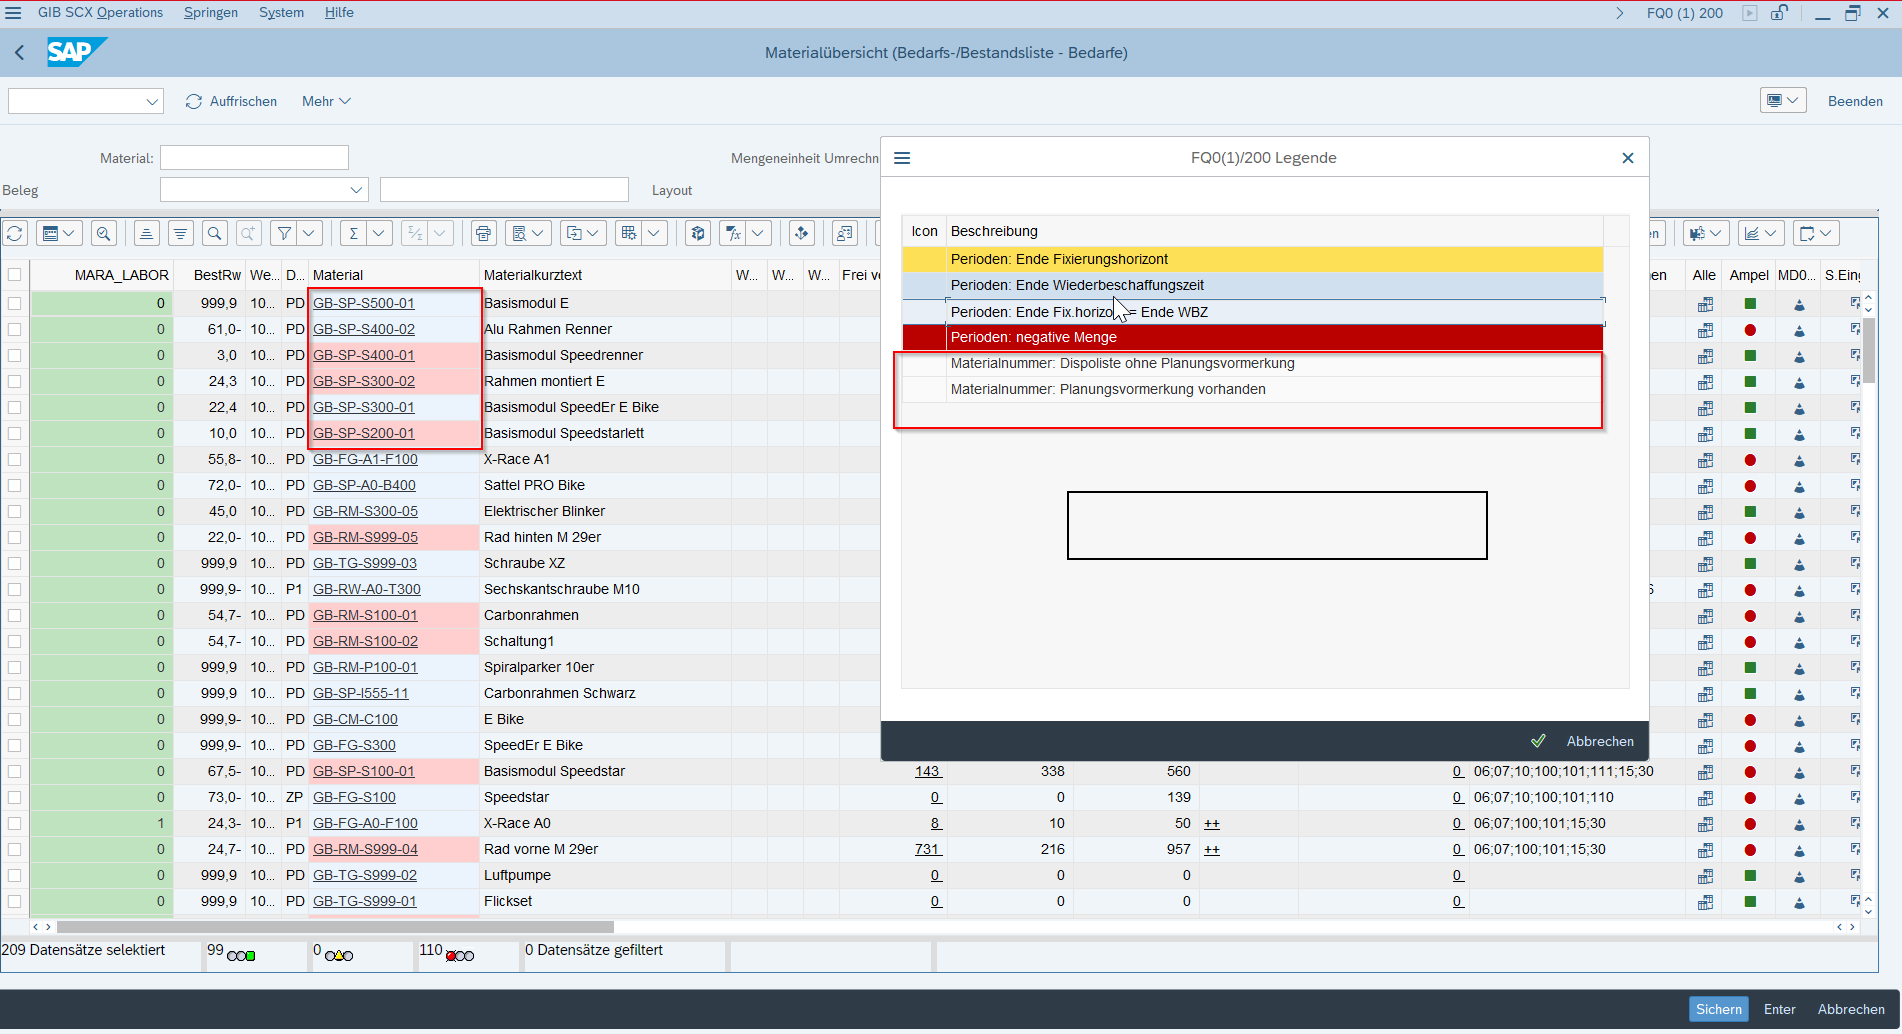Click the details magnifier icon in the toolbar
This screenshot has height=1034, width=1902.
click(x=104, y=233)
